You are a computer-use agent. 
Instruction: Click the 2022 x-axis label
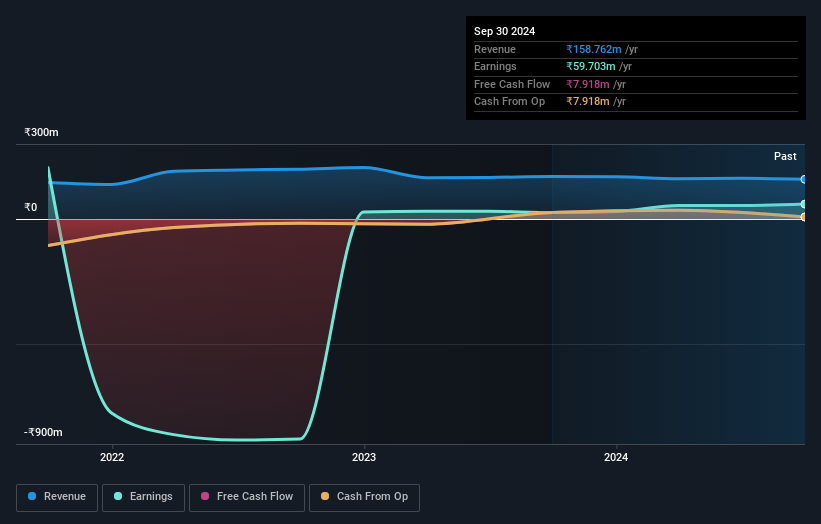(112, 458)
